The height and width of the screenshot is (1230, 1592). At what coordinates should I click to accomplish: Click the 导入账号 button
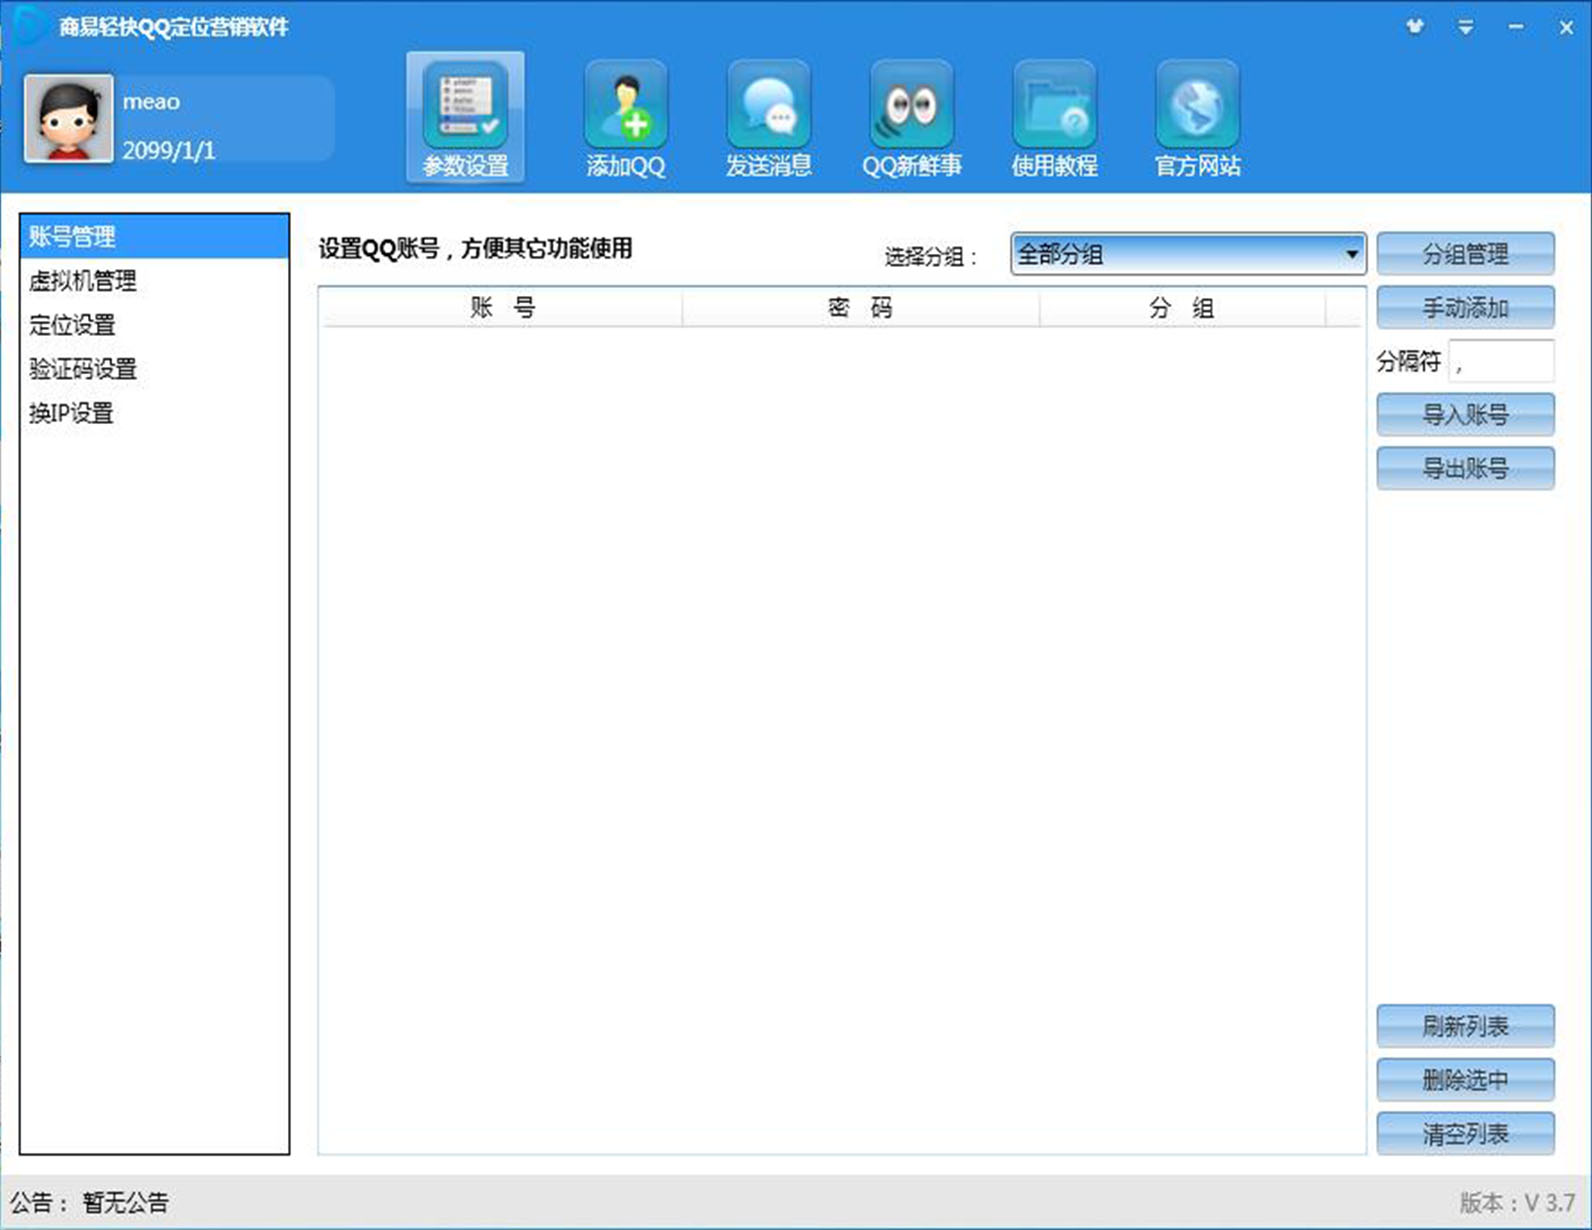[x=1465, y=415]
